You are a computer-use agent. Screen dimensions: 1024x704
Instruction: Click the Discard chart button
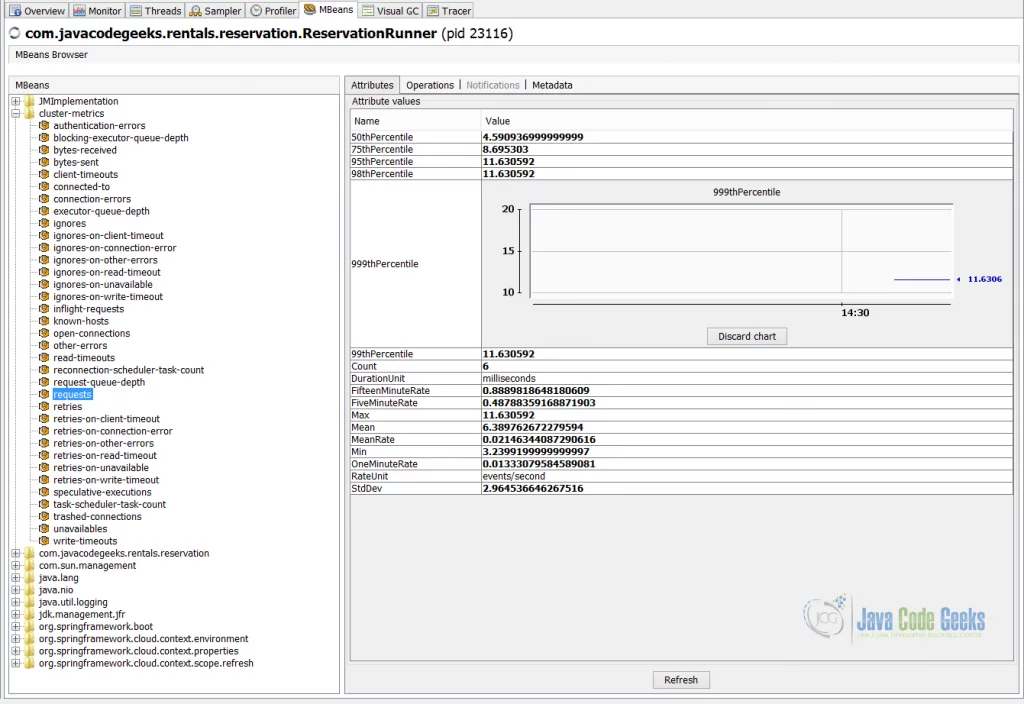(746, 336)
